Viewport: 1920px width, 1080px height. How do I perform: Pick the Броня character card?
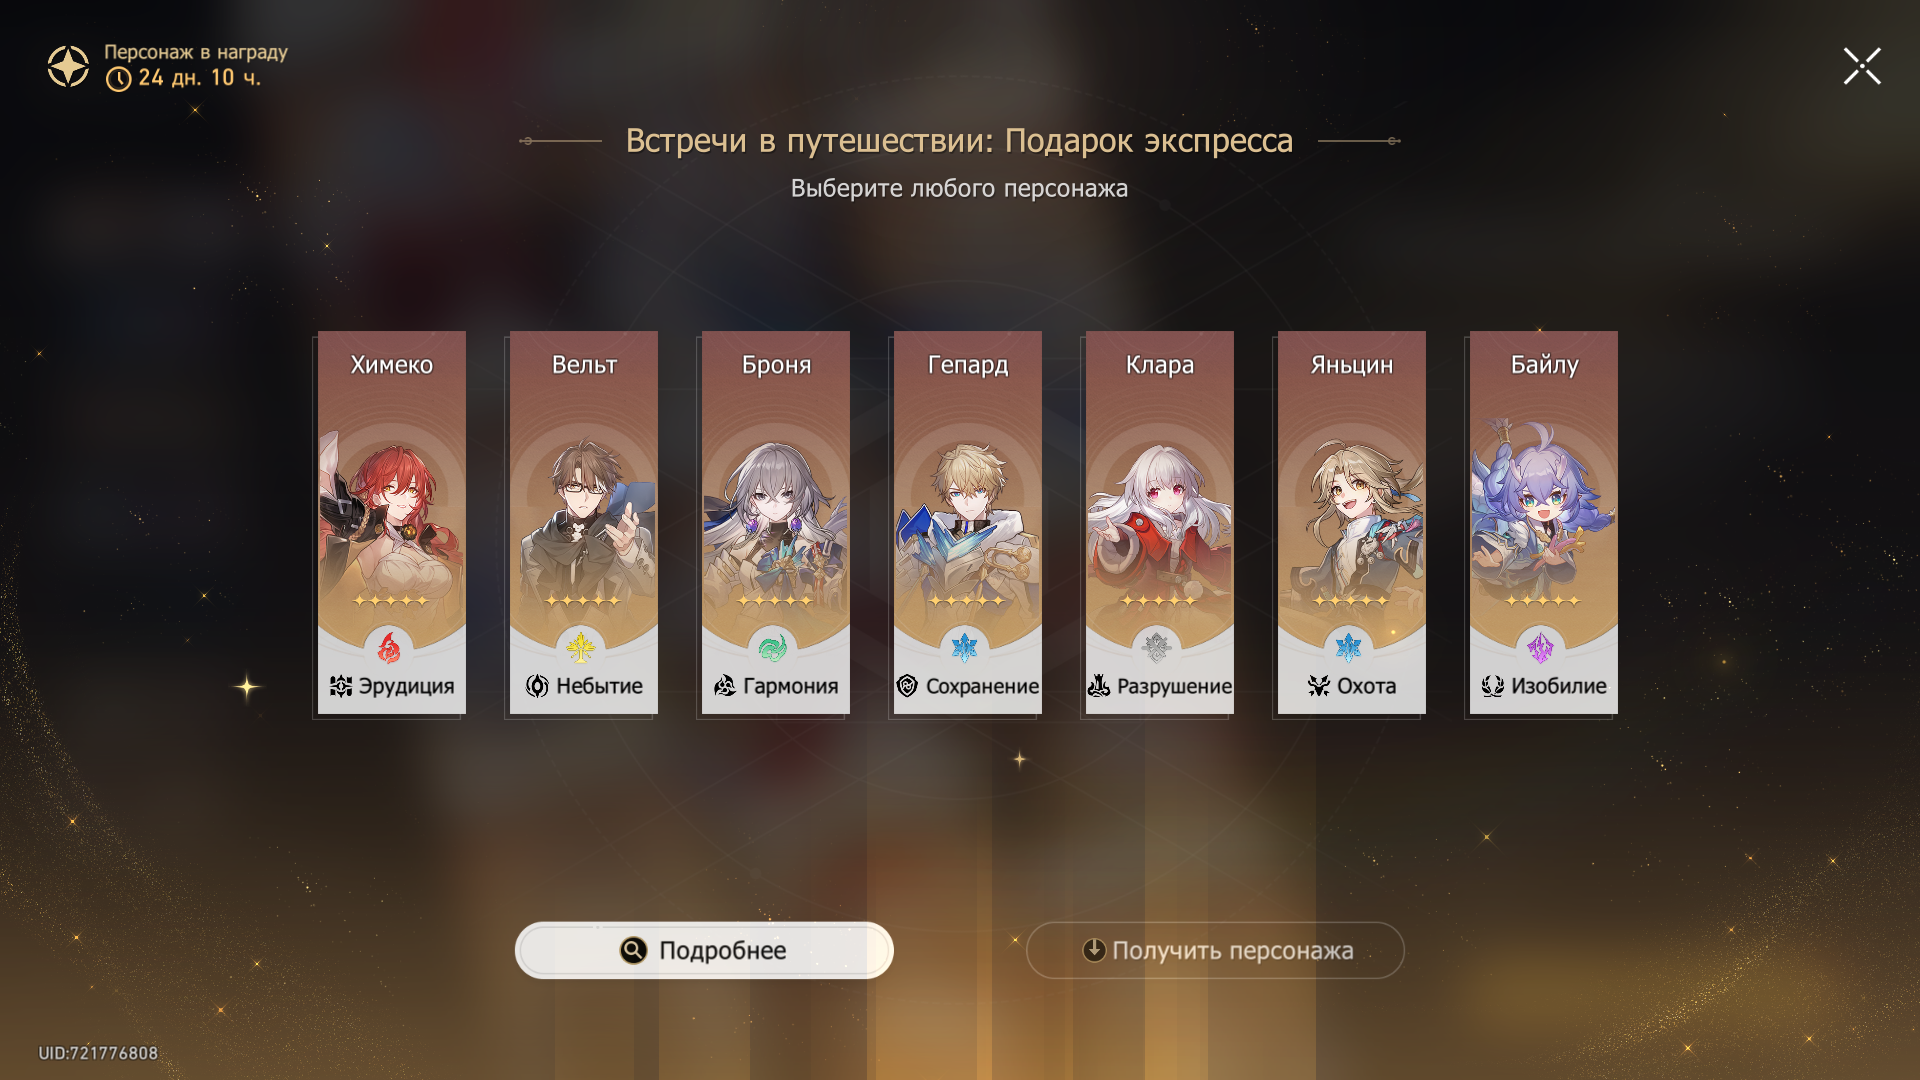coord(776,522)
